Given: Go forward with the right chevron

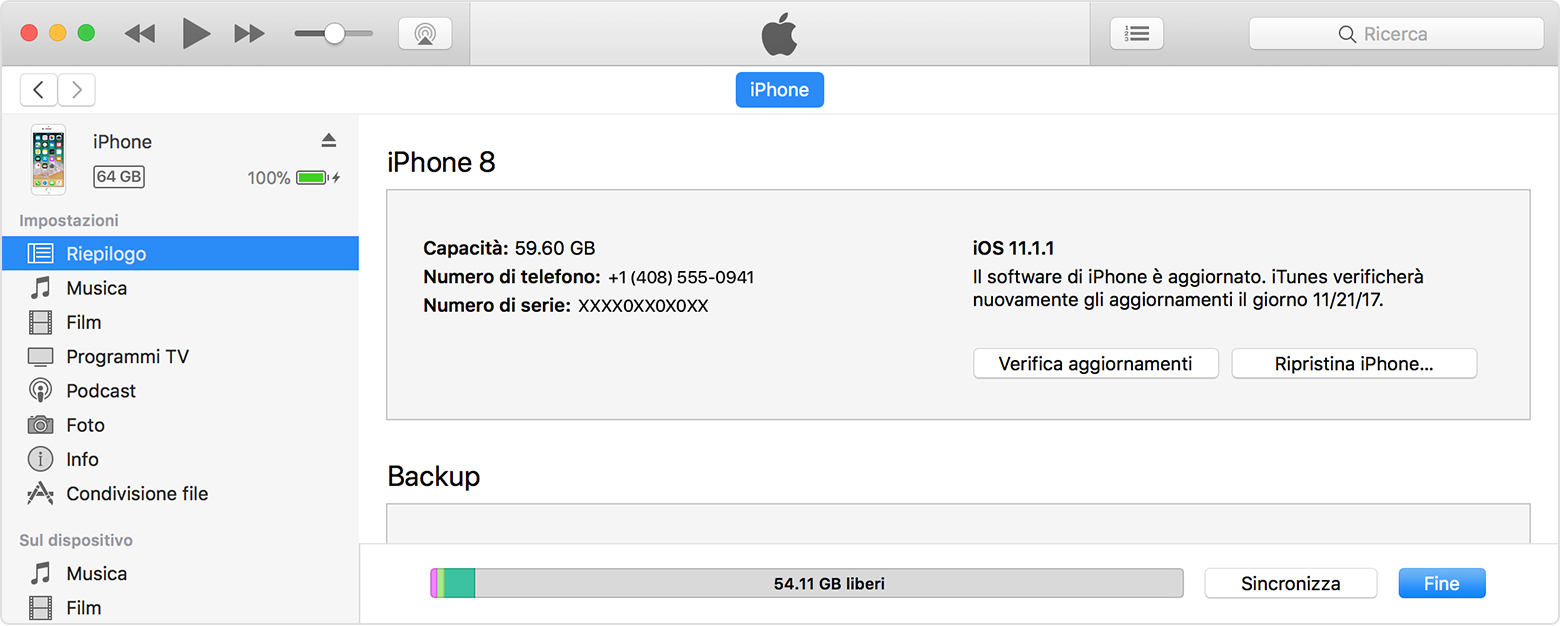Looking at the screenshot, I should (77, 90).
